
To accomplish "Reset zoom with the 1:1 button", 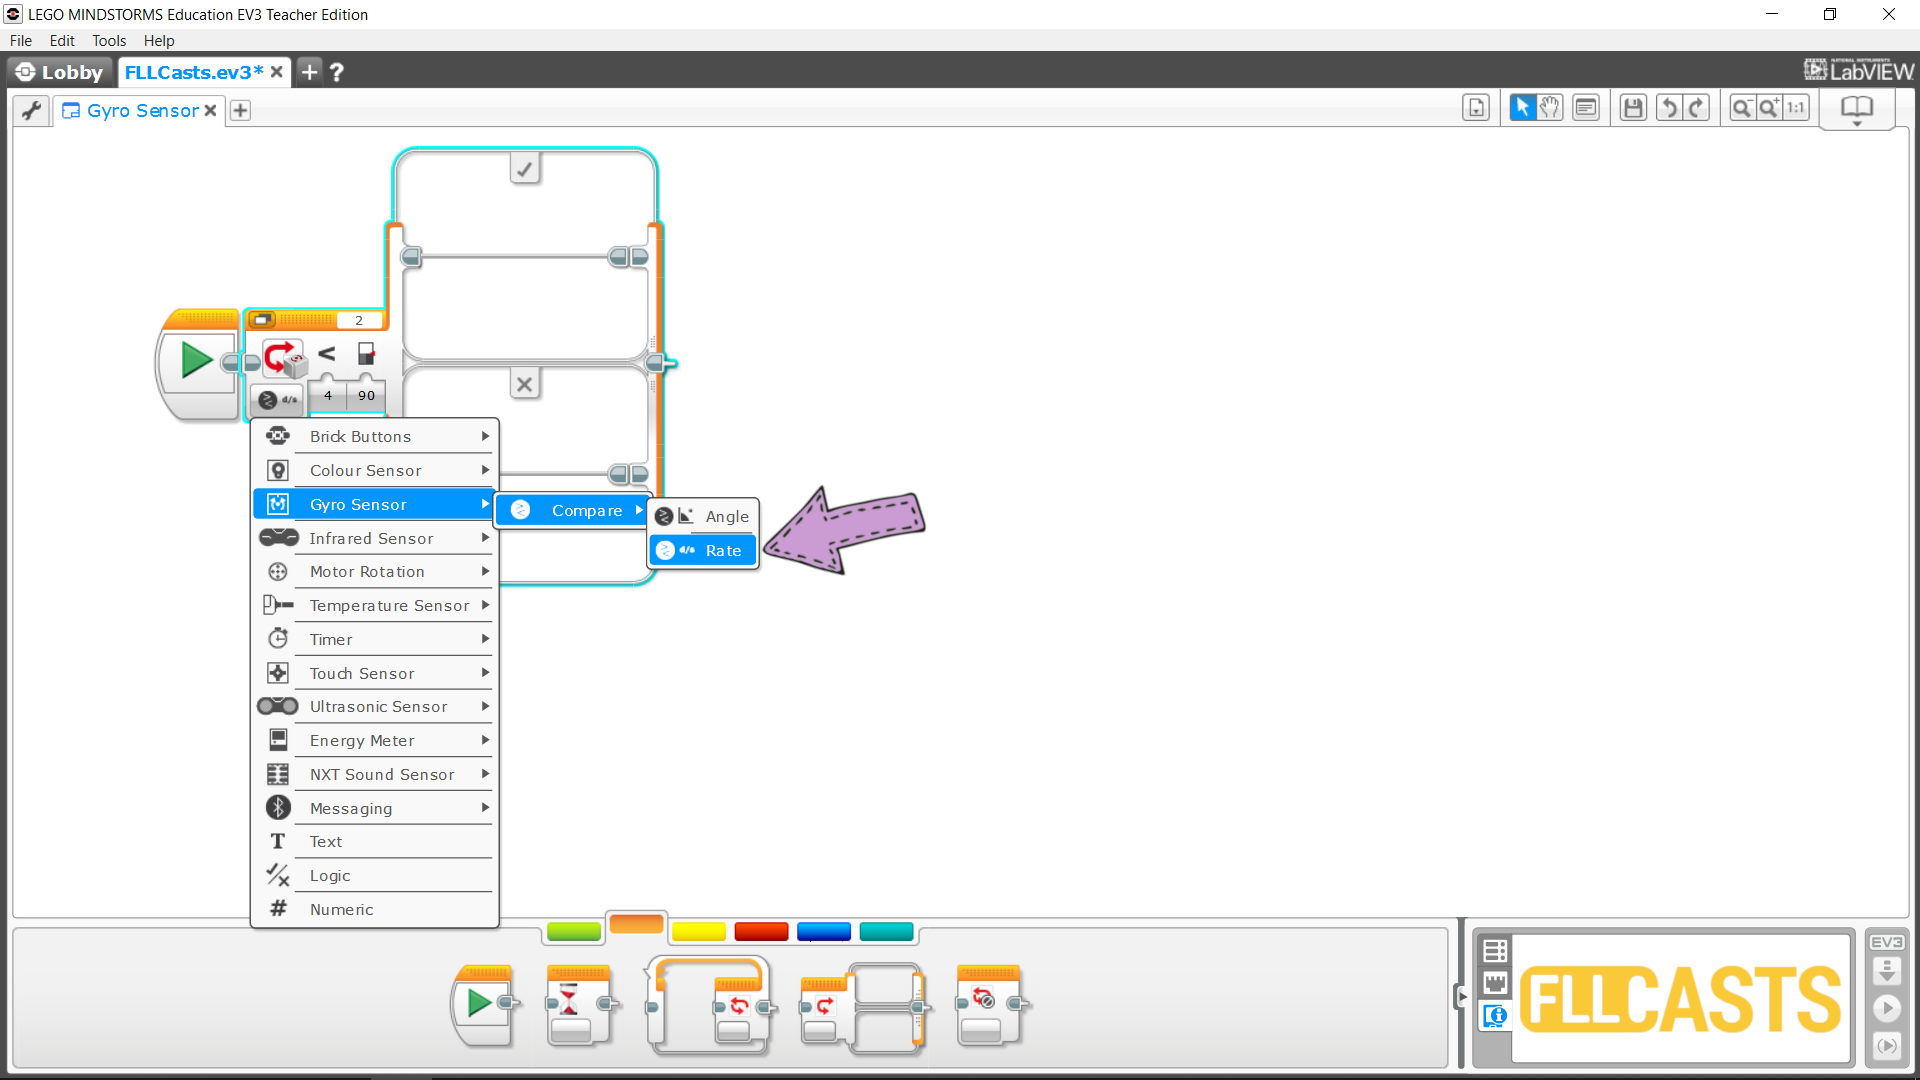I will 1796,108.
